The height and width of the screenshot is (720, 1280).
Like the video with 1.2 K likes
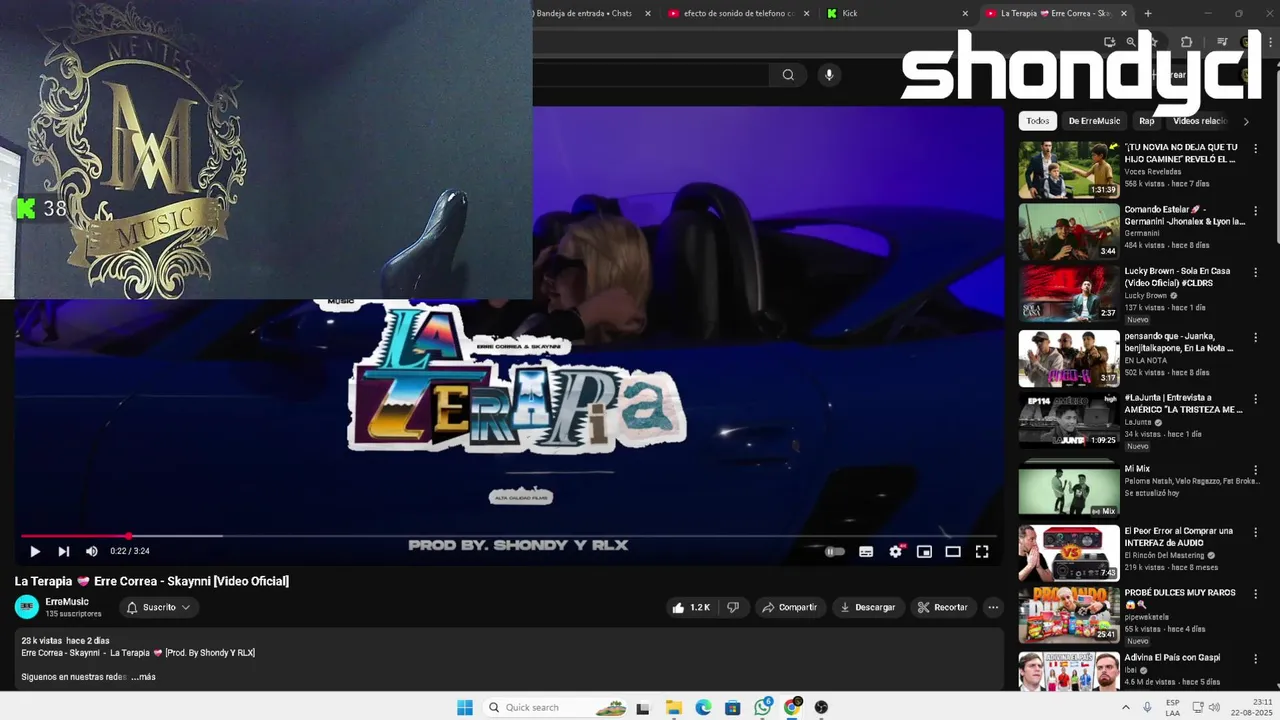[691, 607]
